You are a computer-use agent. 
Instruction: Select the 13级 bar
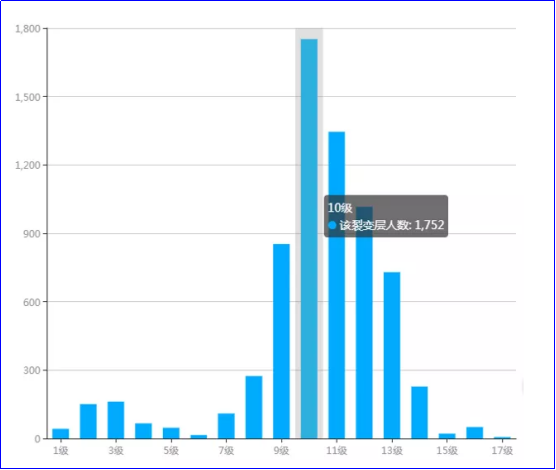click(392, 355)
